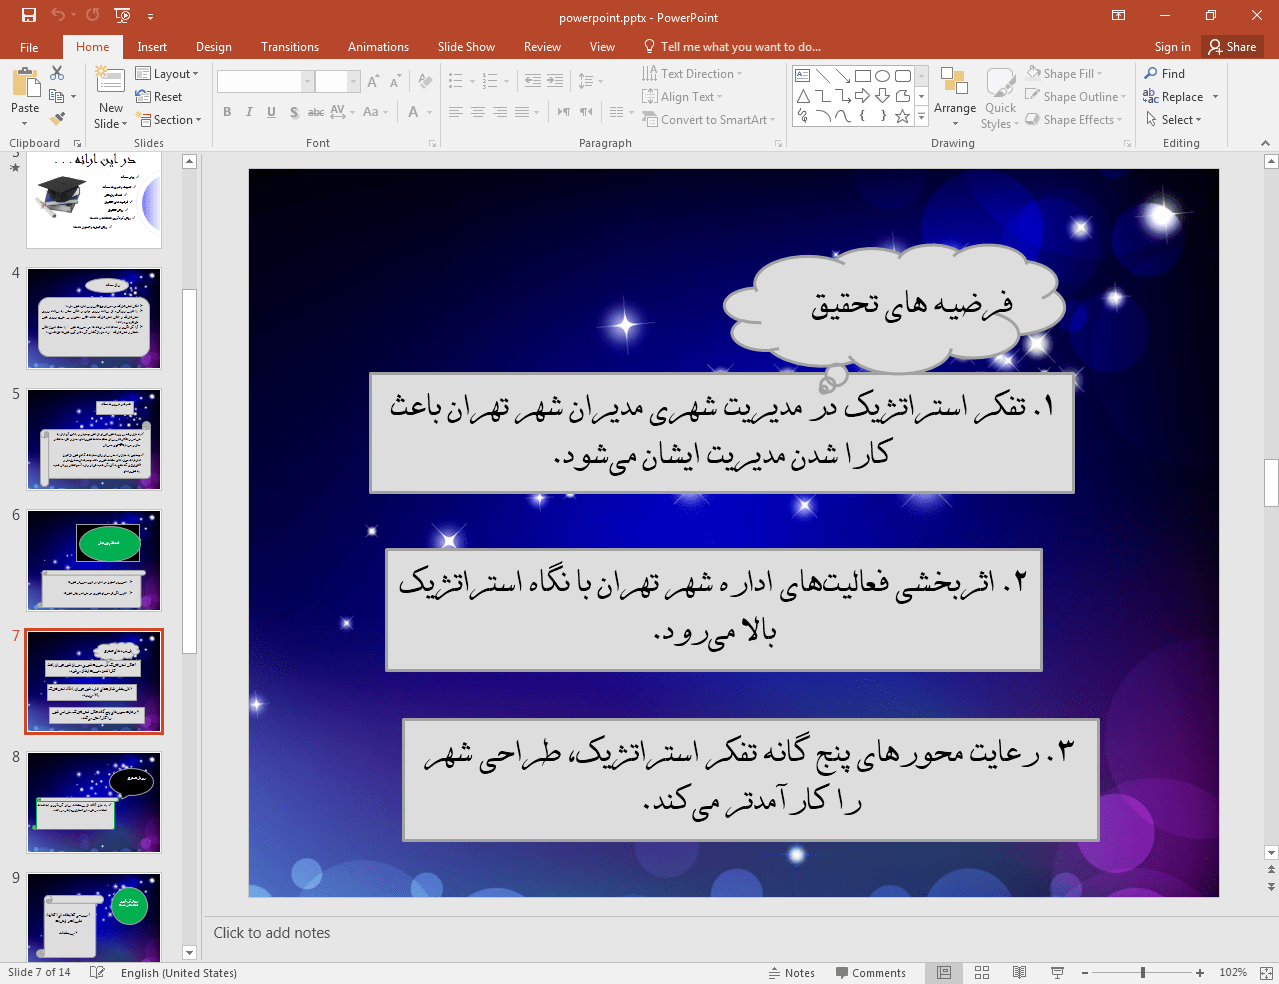This screenshot has height=984, width=1279.
Task: Select slide 8 thumbnail
Action: coord(94,803)
